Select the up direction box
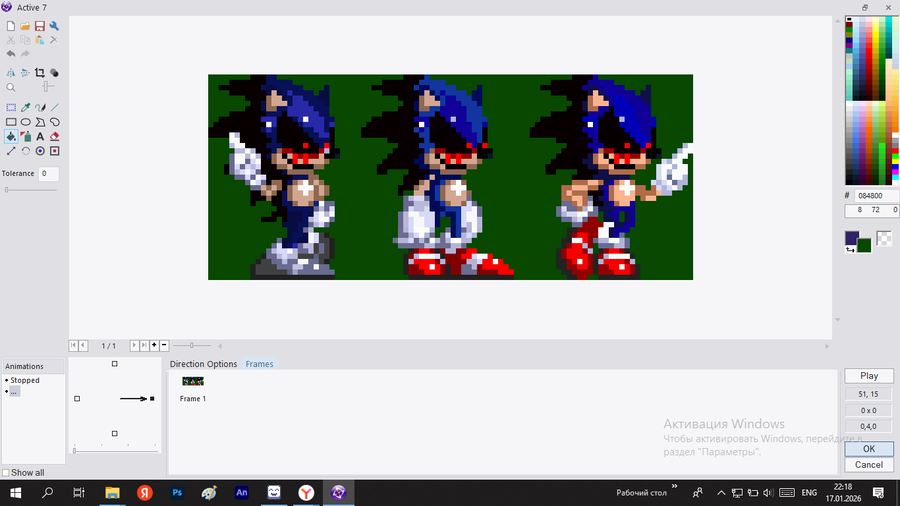The width and height of the screenshot is (900, 506). [x=115, y=364]
